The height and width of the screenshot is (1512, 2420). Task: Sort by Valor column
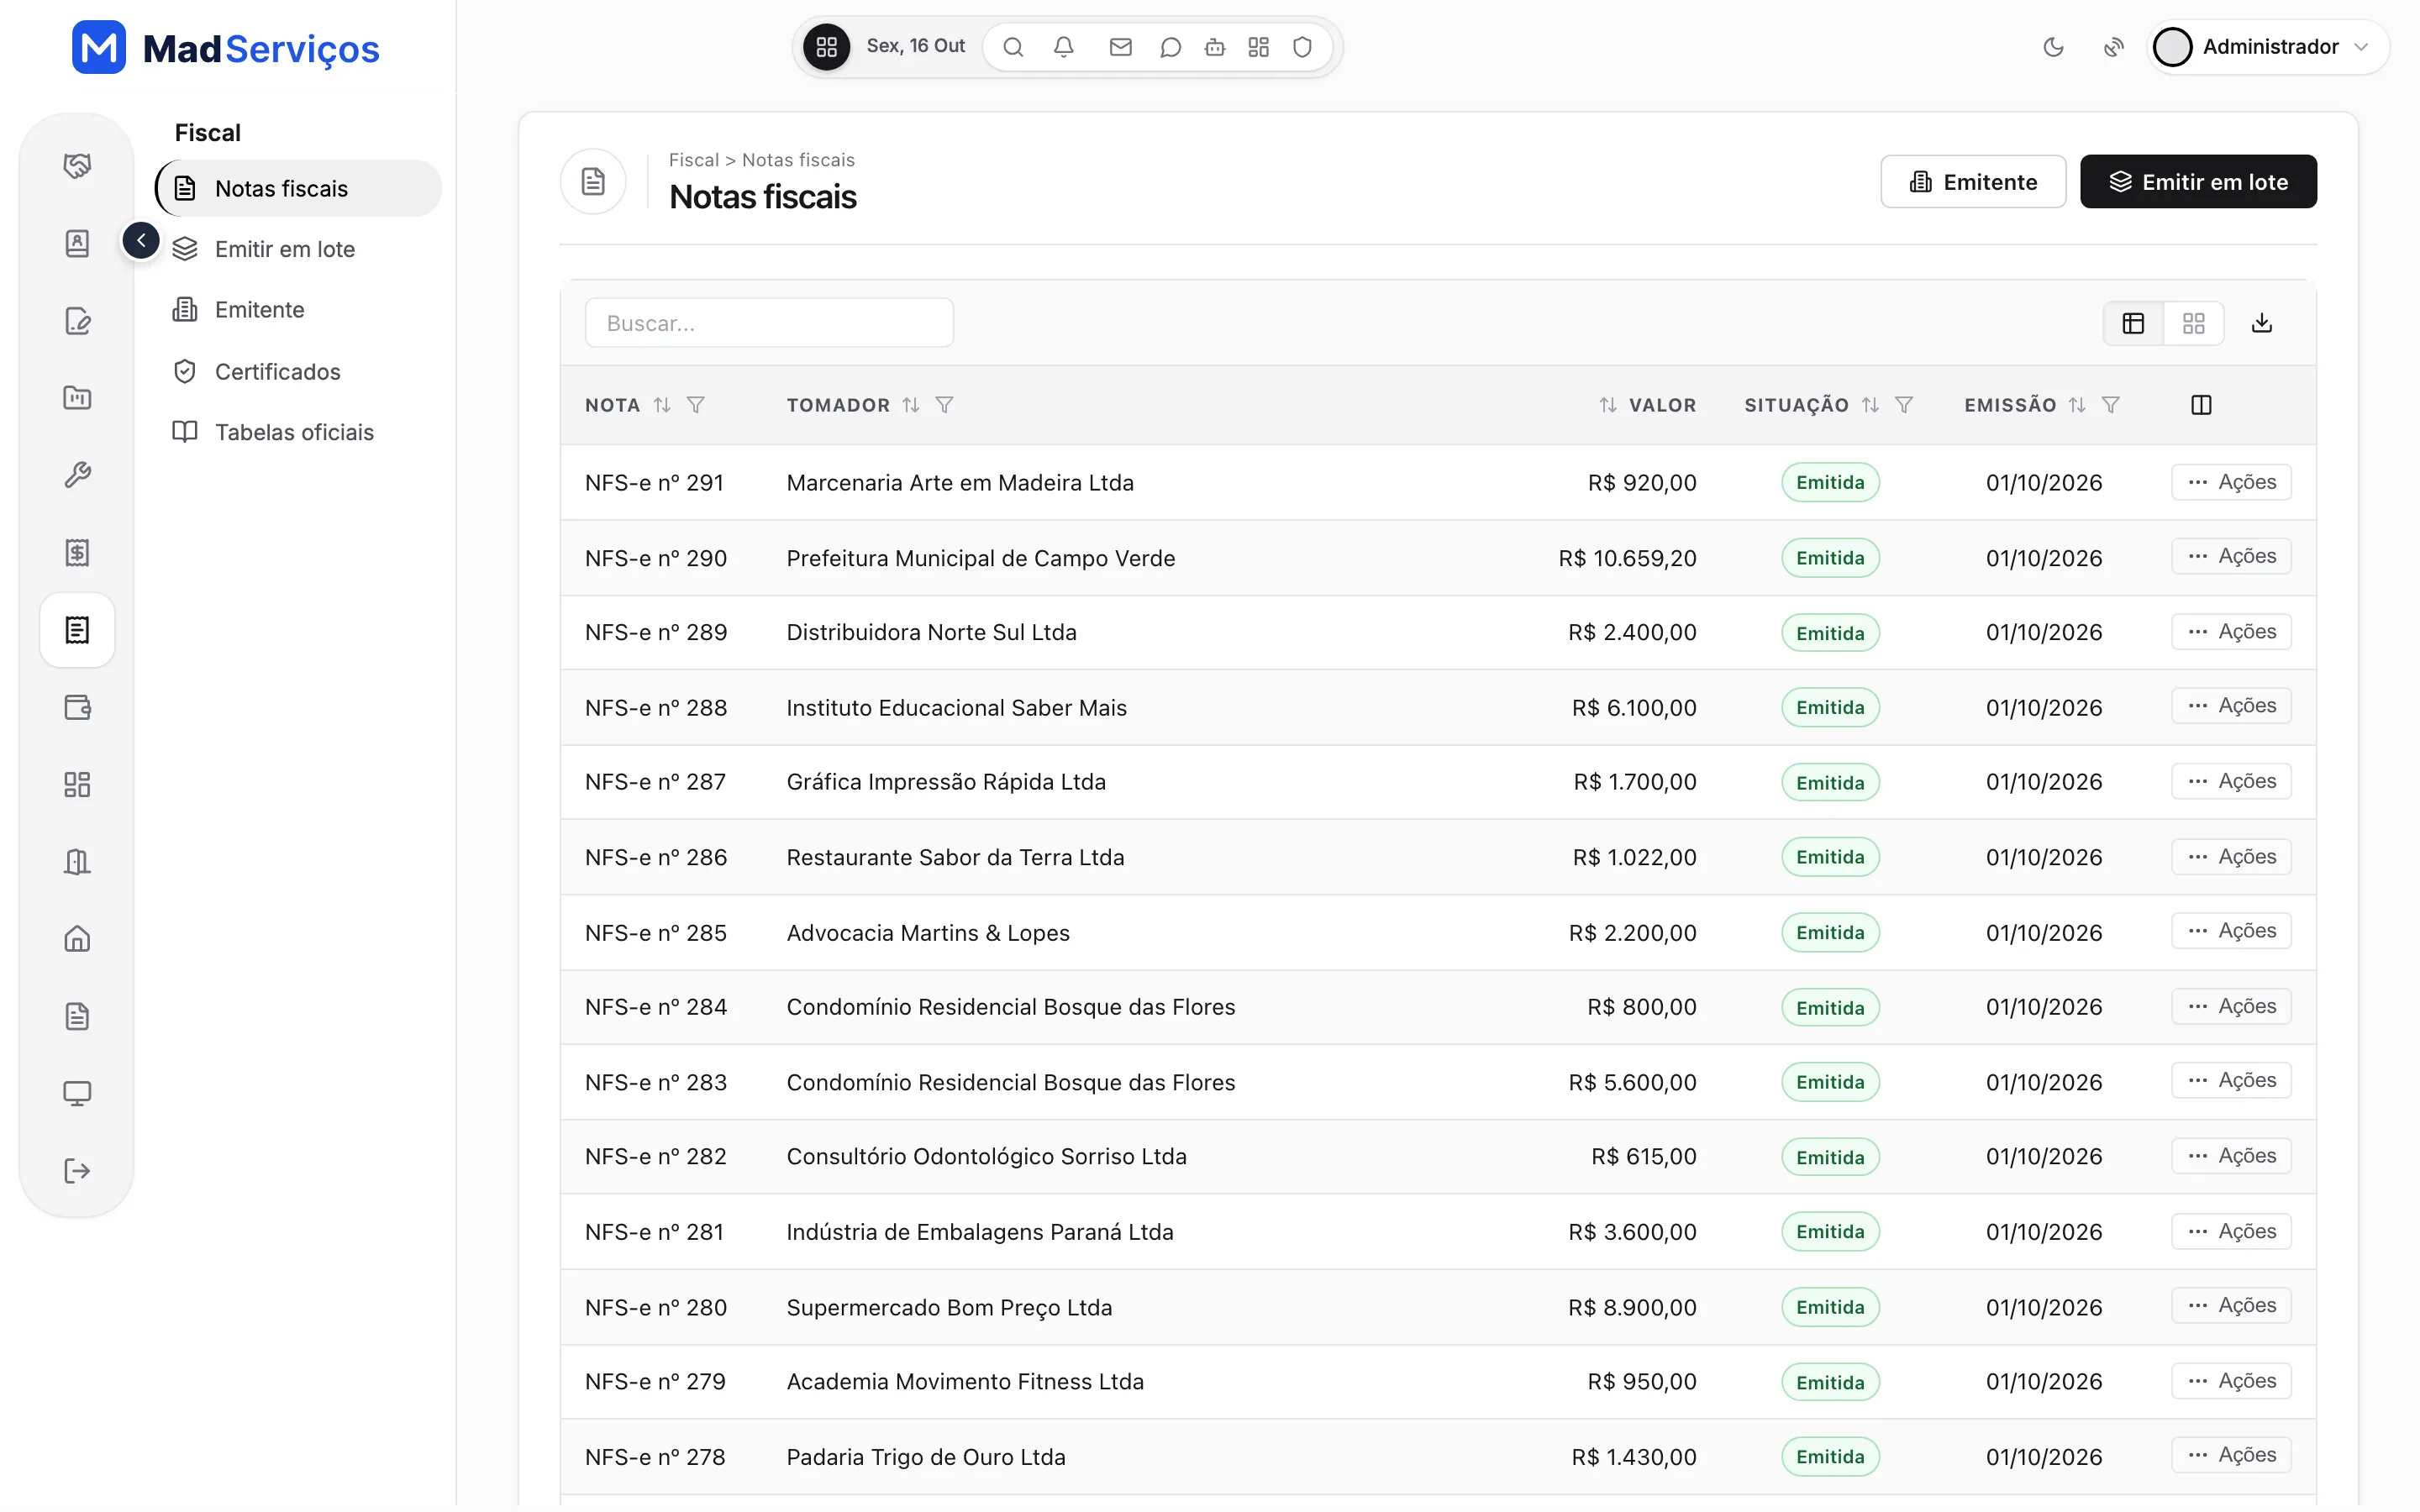(x=1608, y=405)
